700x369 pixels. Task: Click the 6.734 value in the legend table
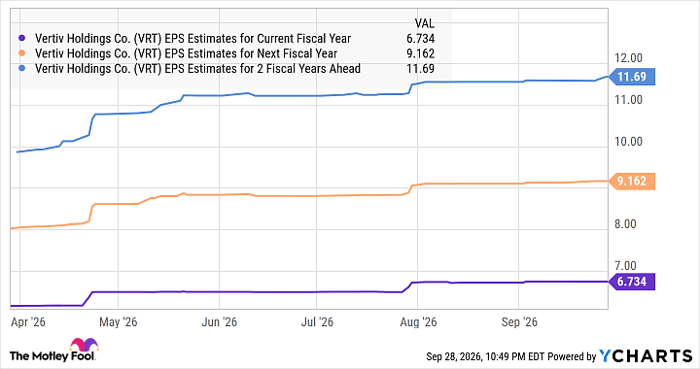(420, 39)
